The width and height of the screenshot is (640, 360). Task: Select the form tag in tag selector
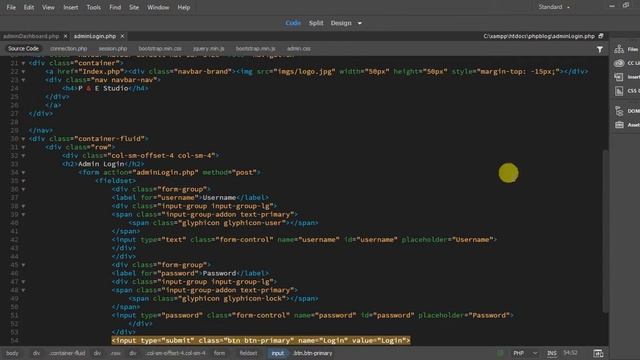(220, 353)
